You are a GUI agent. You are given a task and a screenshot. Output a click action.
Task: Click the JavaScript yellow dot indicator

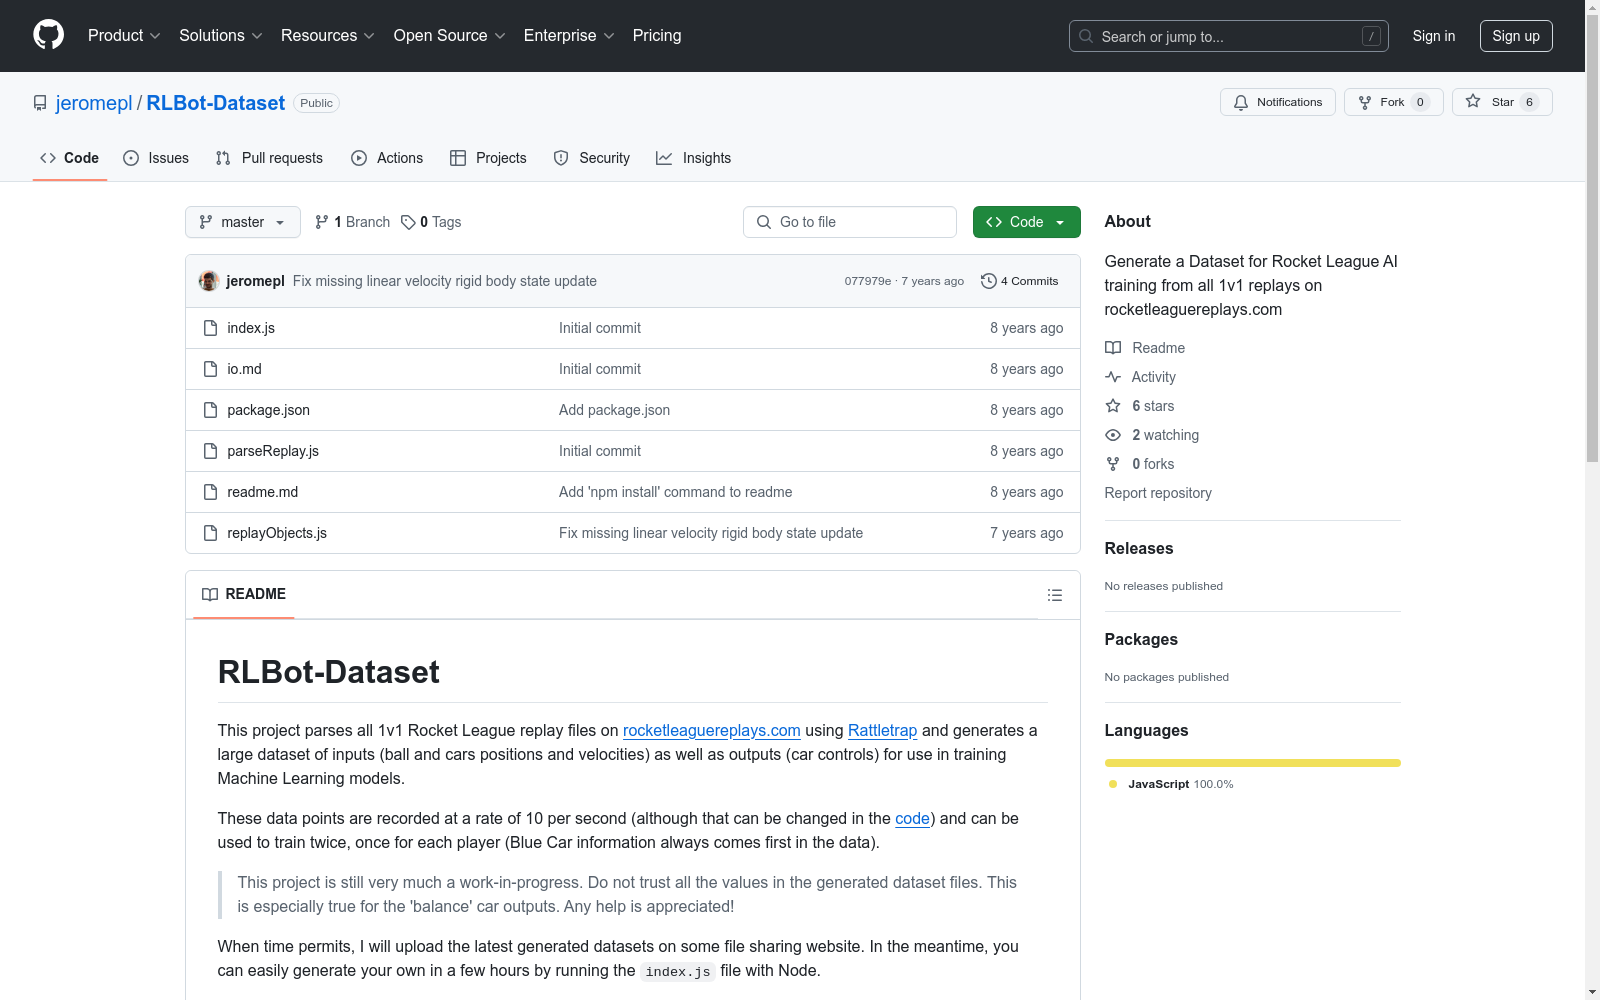point(1113,784)
